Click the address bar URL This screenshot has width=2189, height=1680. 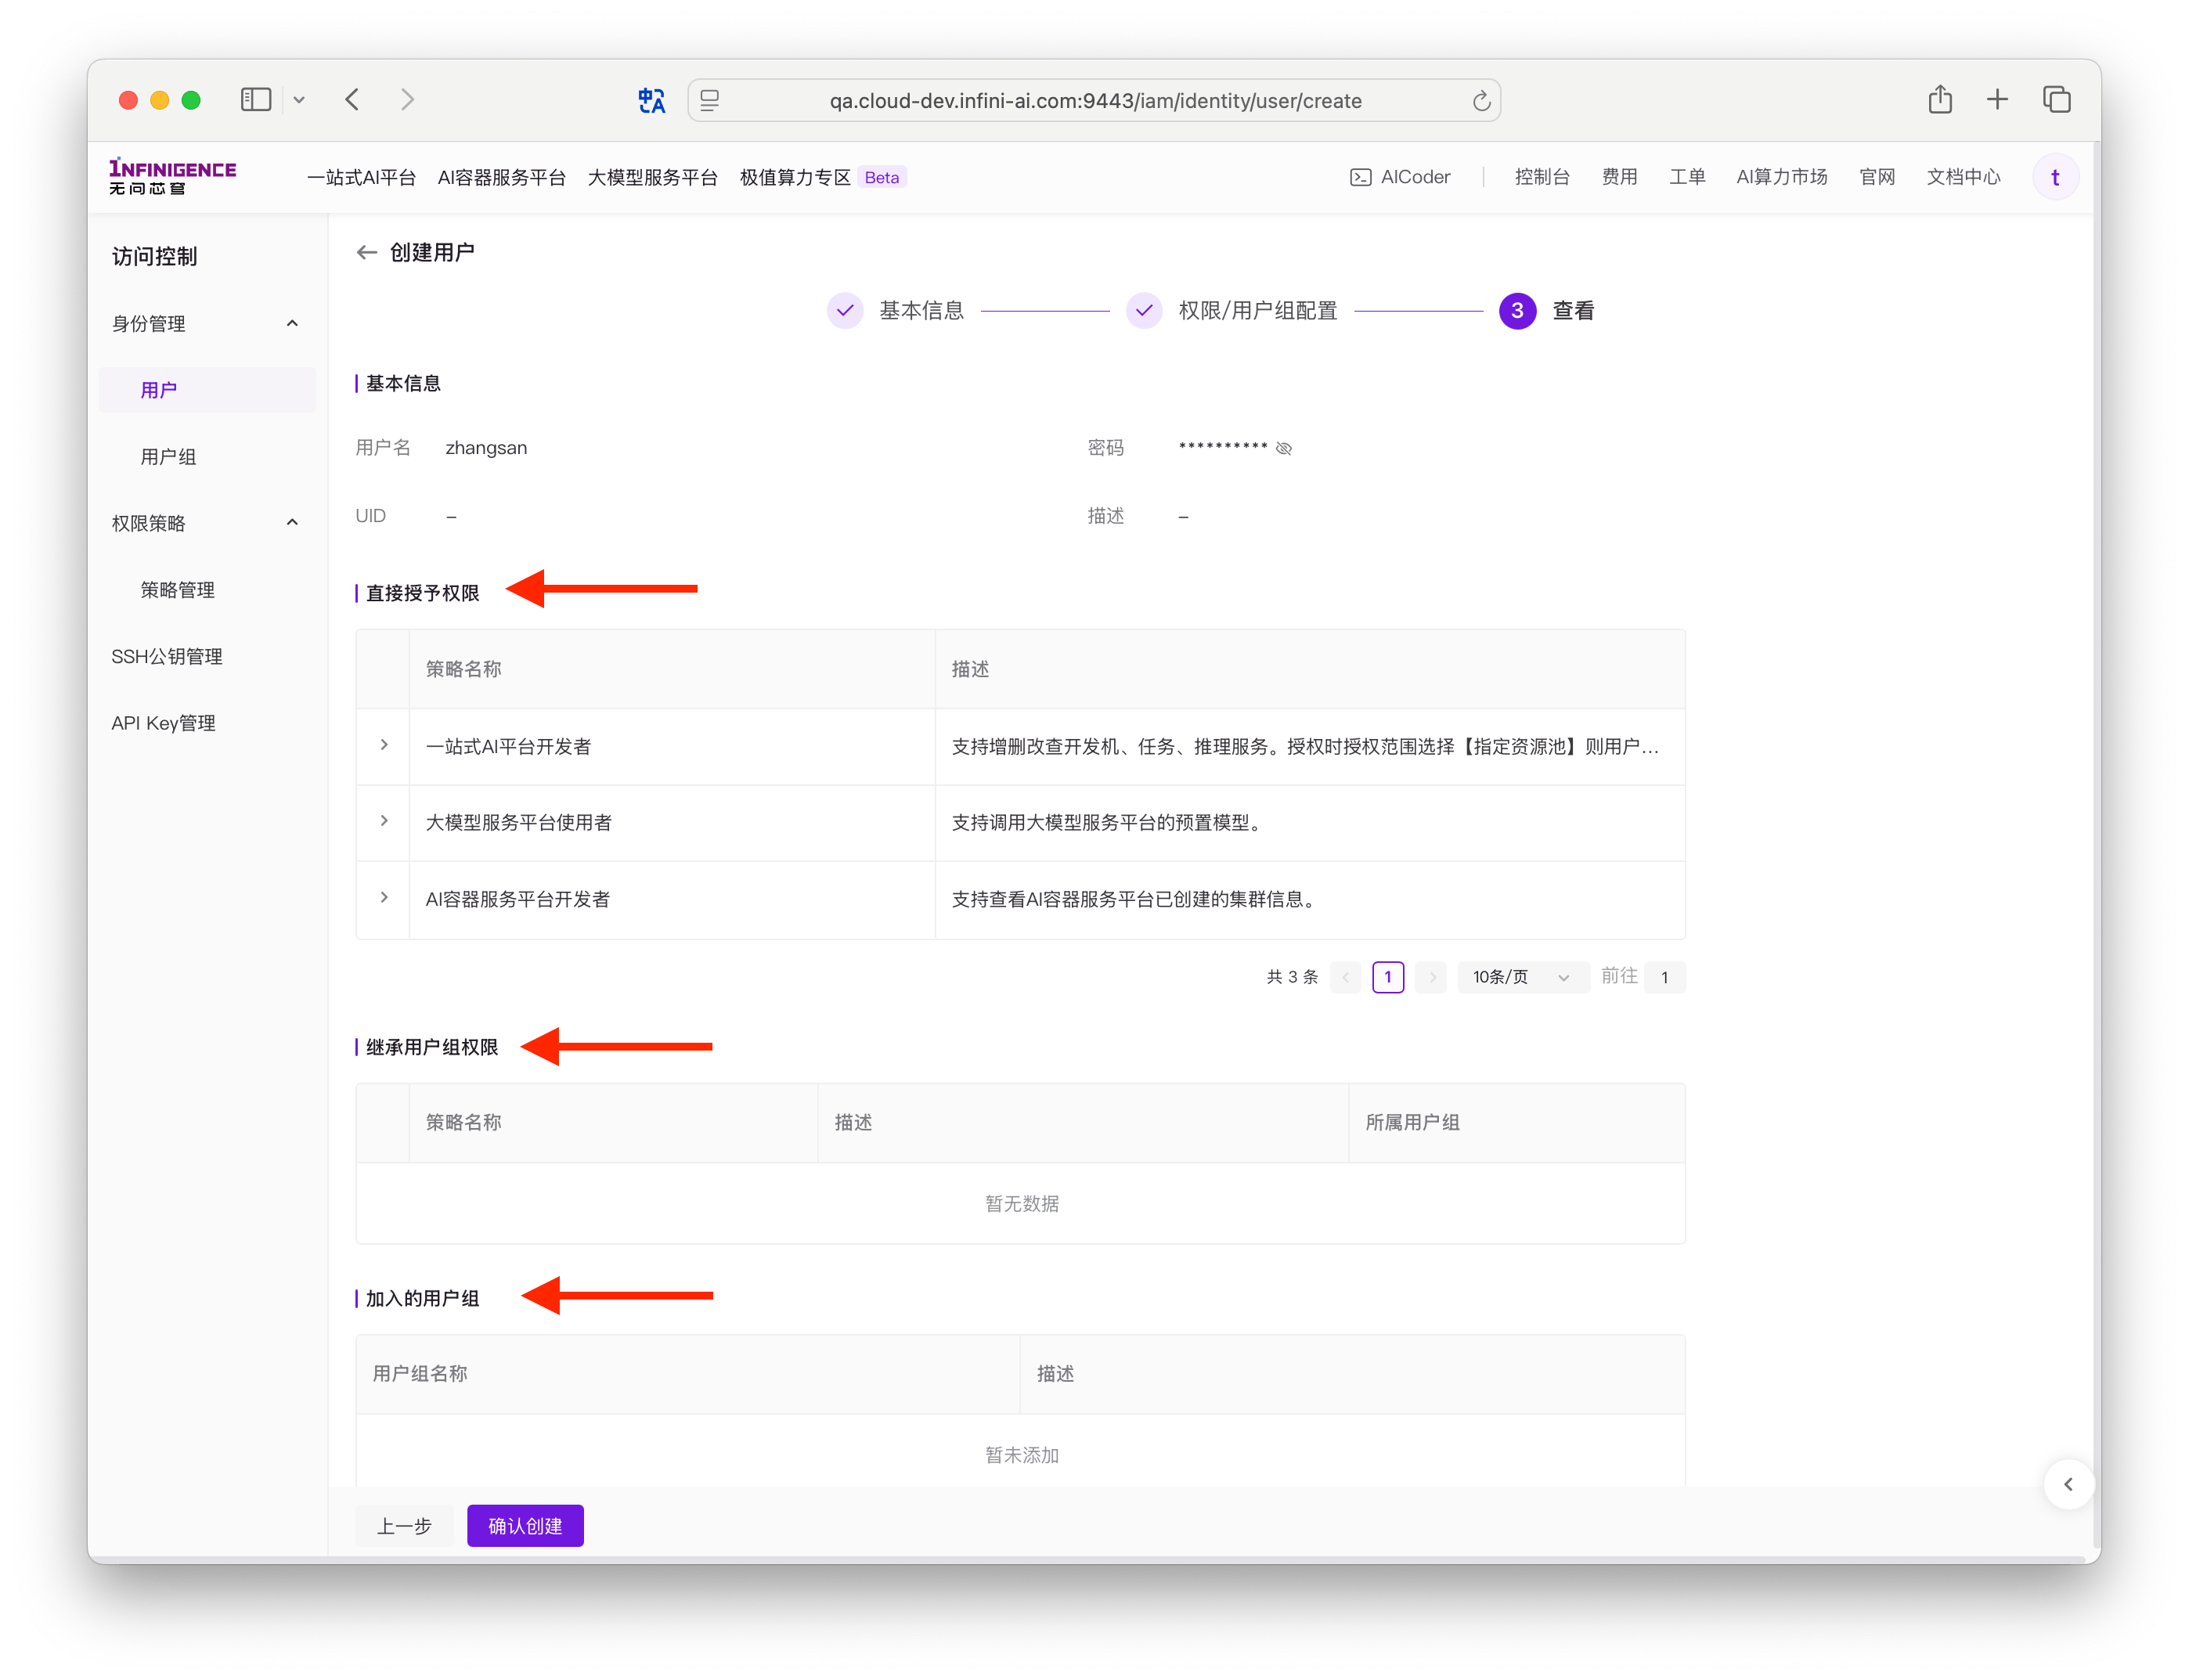click(x=1095, y=101)
